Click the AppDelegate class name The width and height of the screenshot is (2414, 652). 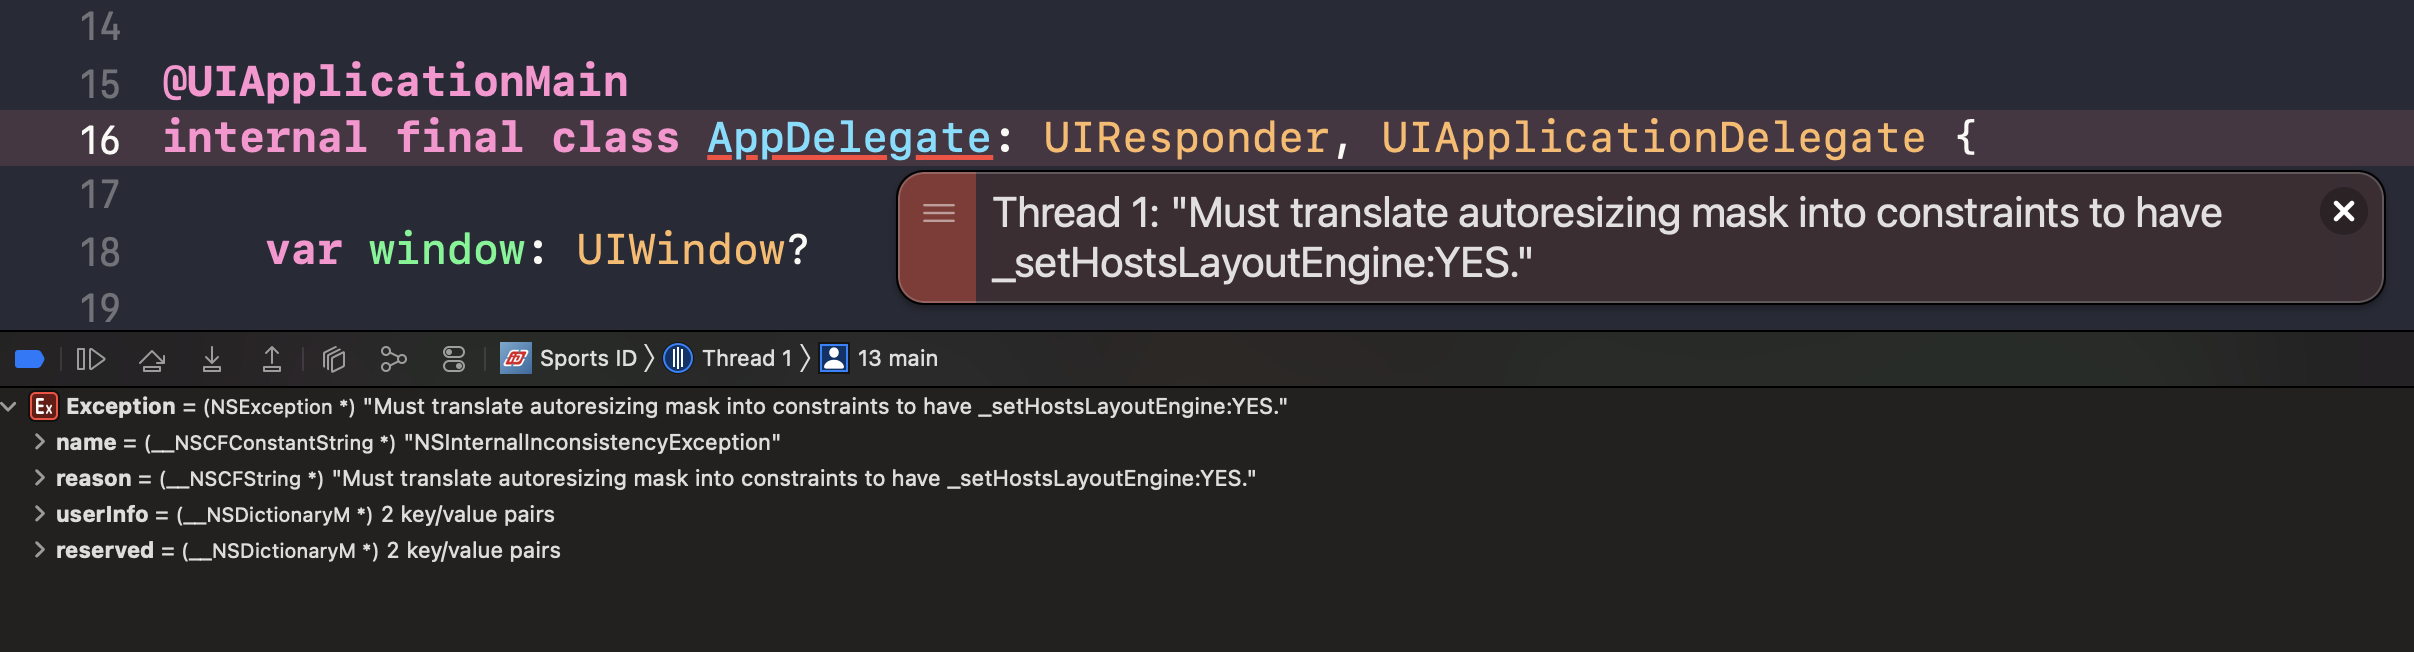(x=849, y=138)
